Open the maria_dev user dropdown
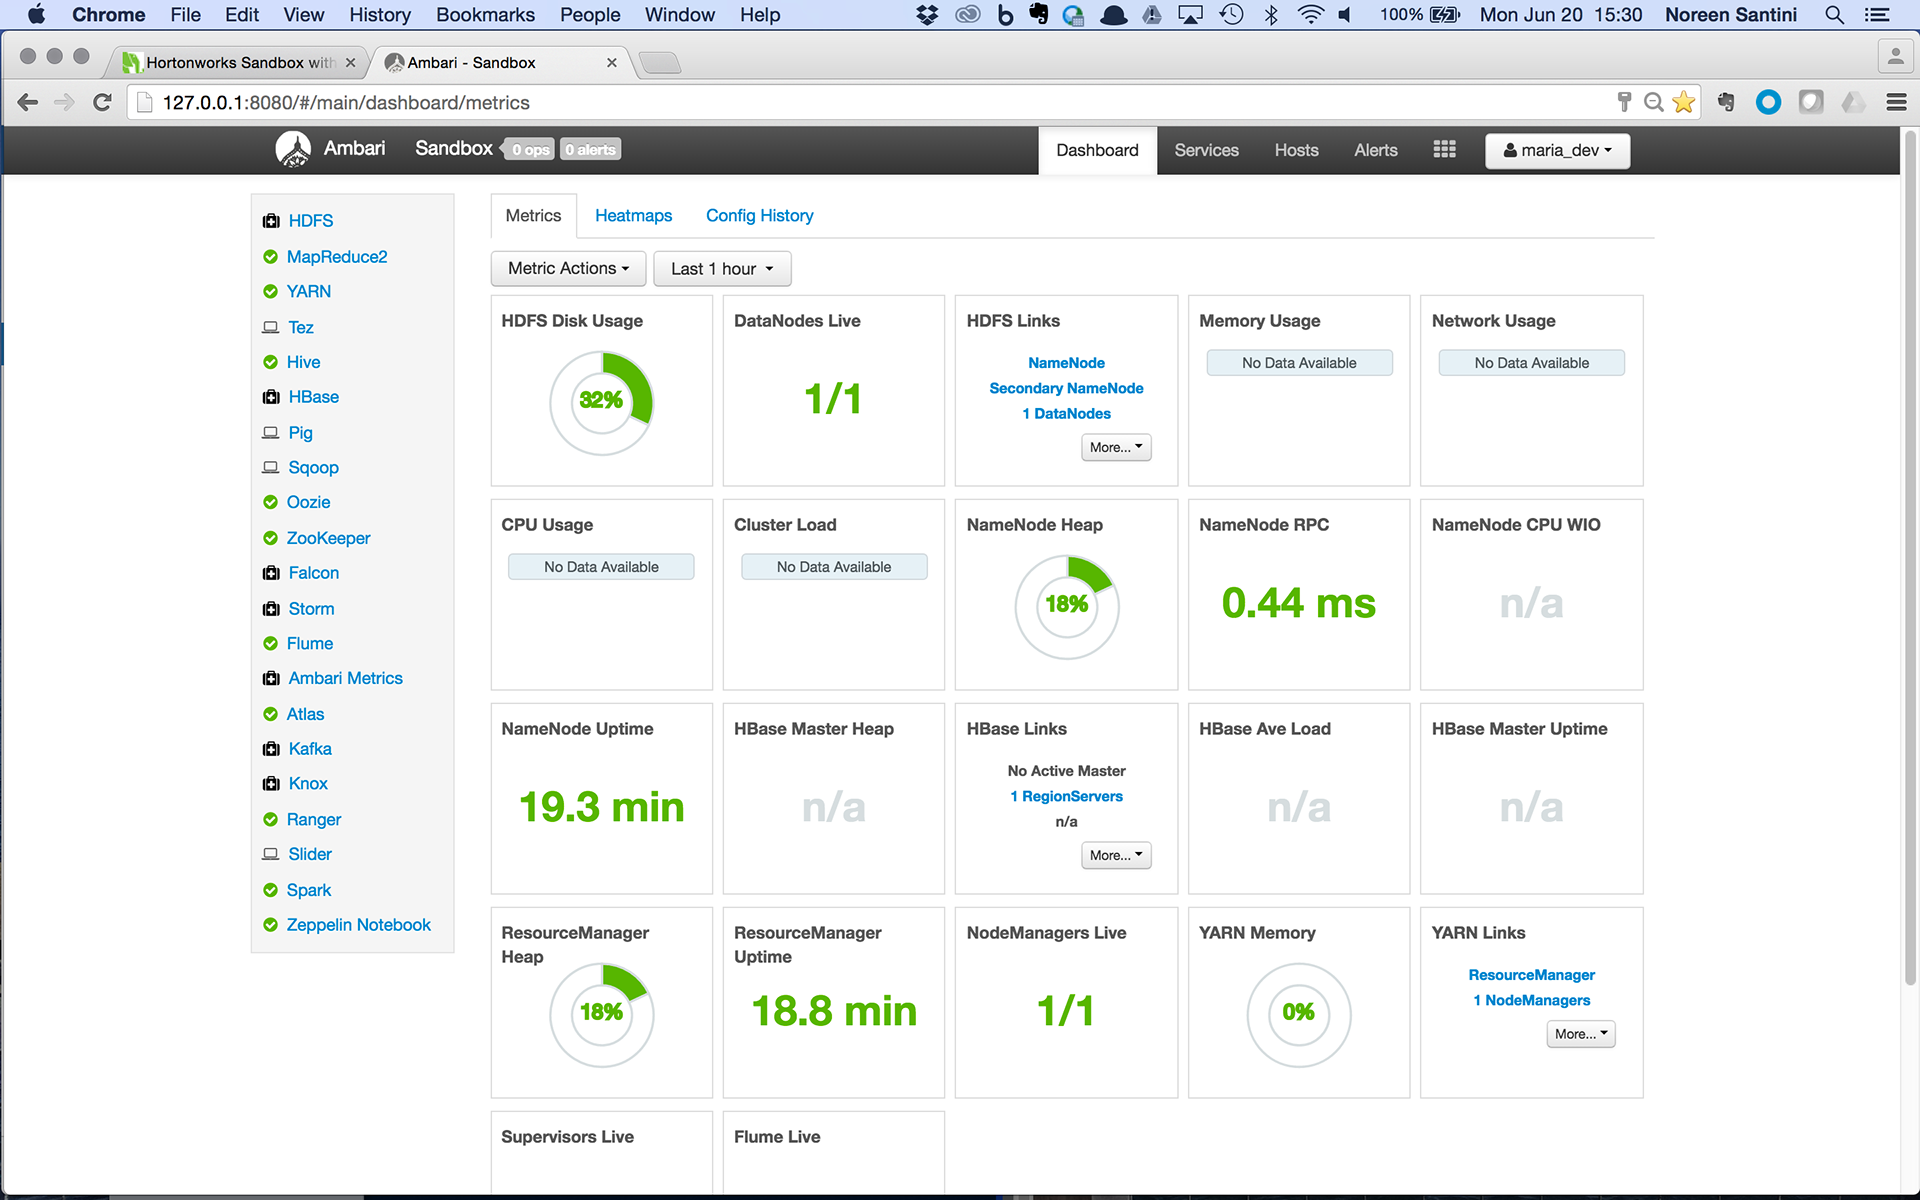The height and width of the screenshot is (1200, 1920). click(1557, 150)
